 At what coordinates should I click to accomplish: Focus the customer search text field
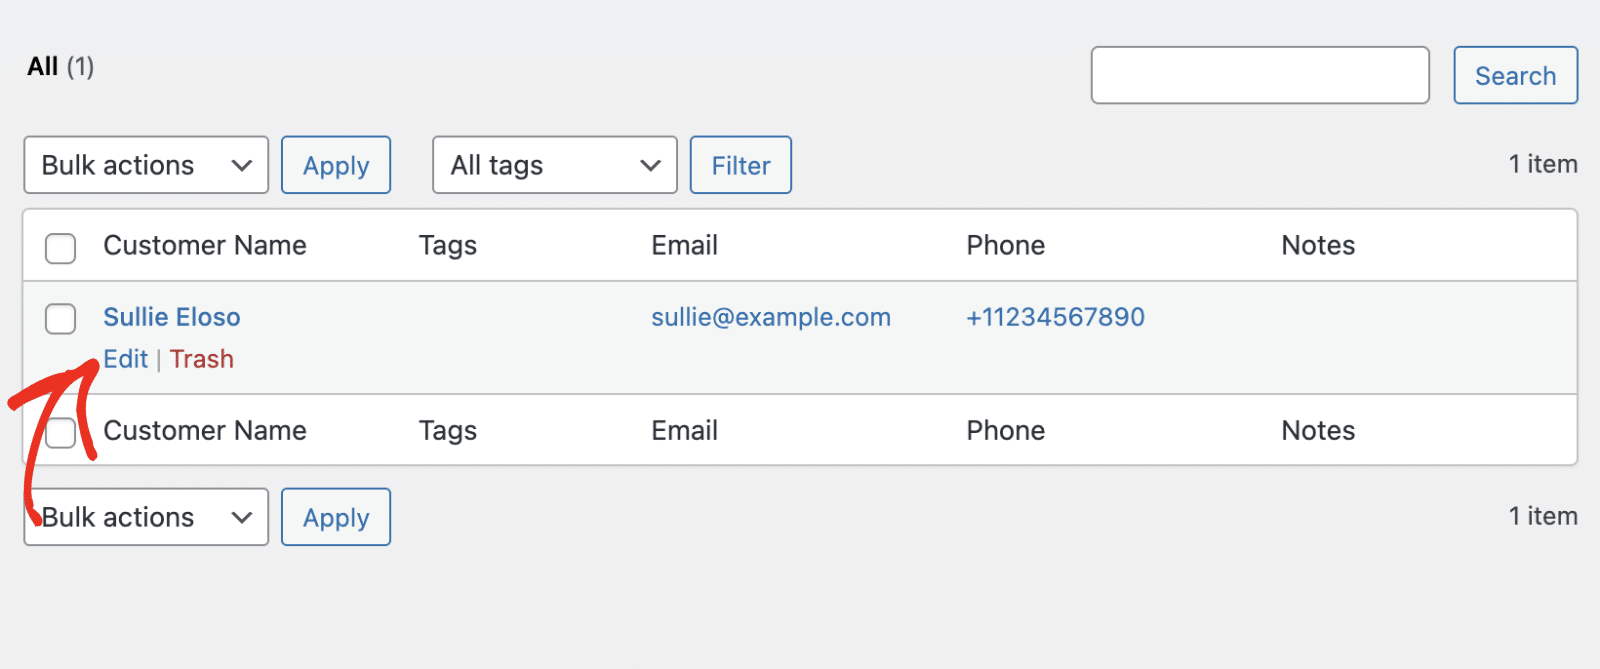(1260, 75)
